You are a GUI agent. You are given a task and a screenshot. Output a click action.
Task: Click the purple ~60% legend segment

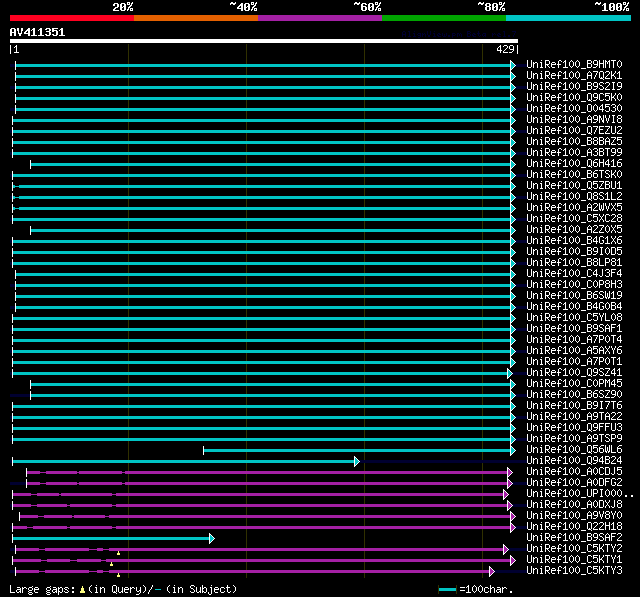[x=320, y=18]
